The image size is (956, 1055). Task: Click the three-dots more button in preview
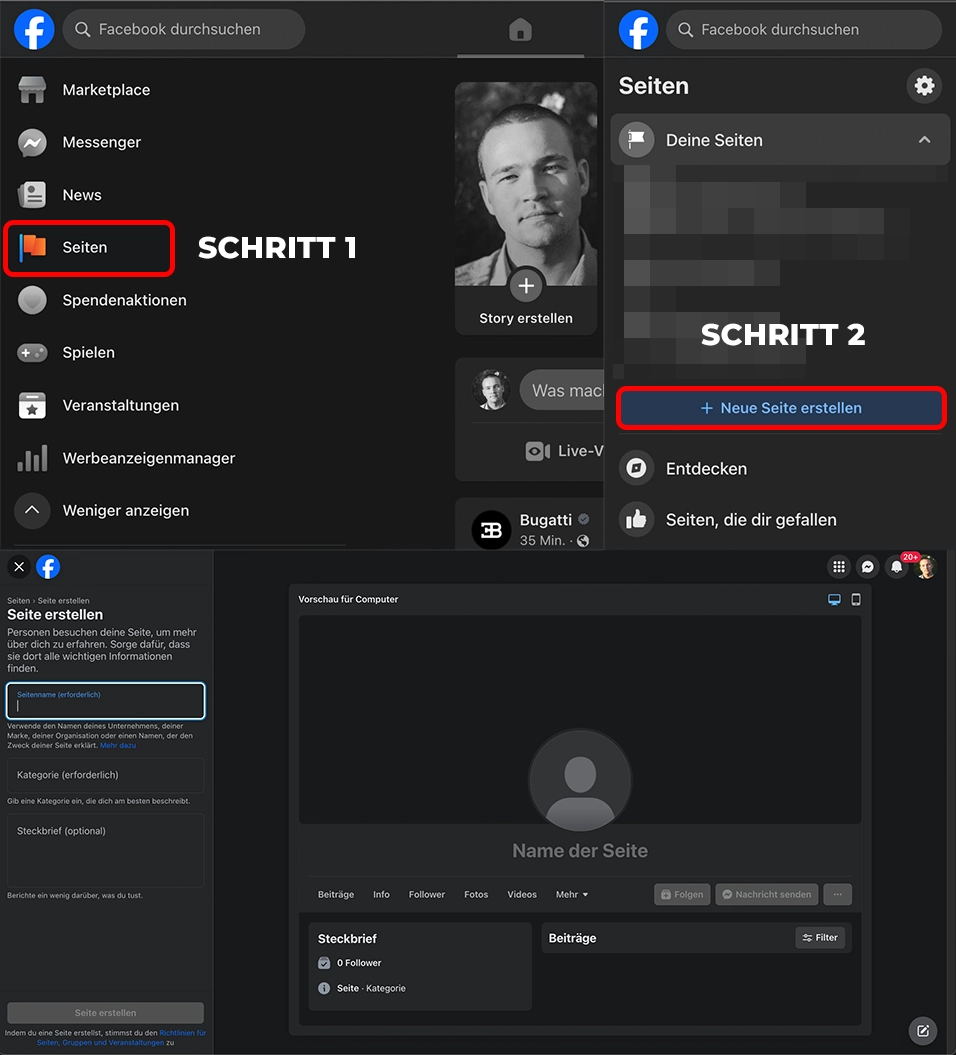838,894
